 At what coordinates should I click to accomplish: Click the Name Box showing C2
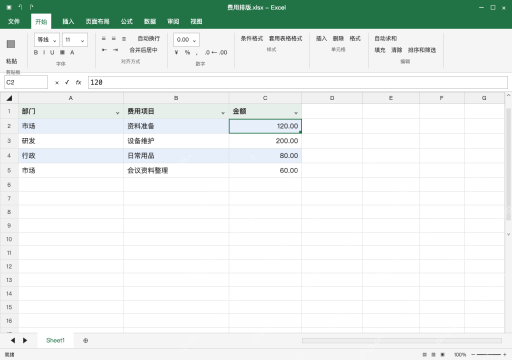coord(26,82)
